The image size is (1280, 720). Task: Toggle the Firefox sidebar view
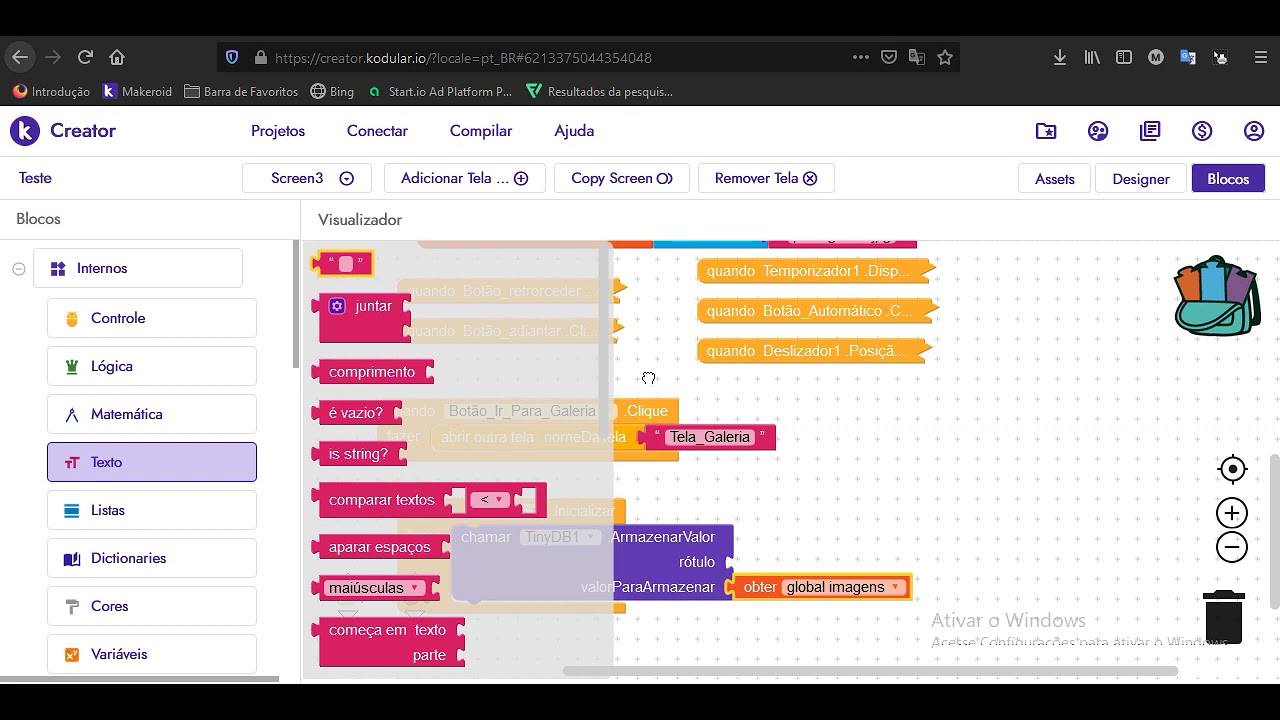coord(1124,58)
